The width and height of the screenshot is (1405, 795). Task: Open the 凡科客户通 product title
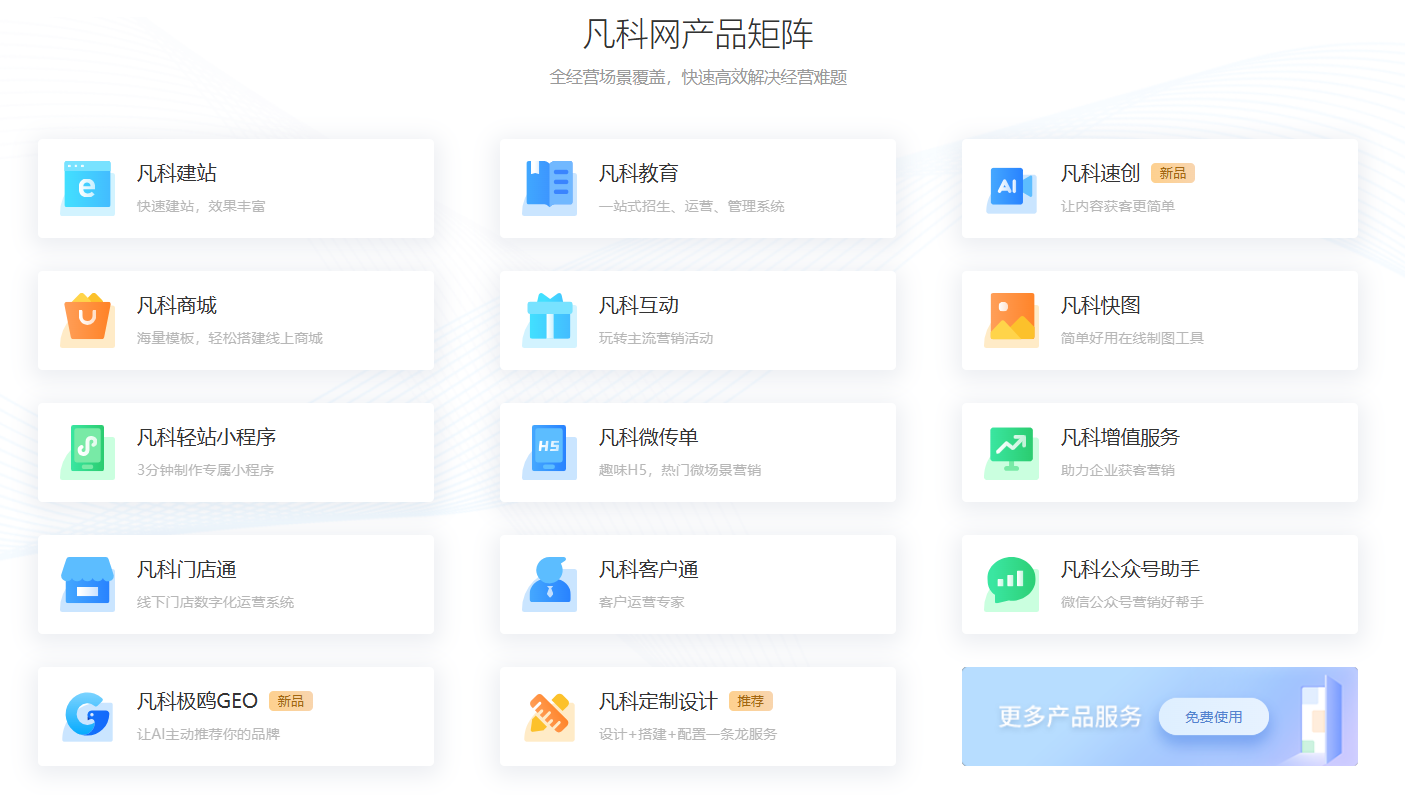click(649, 569)
